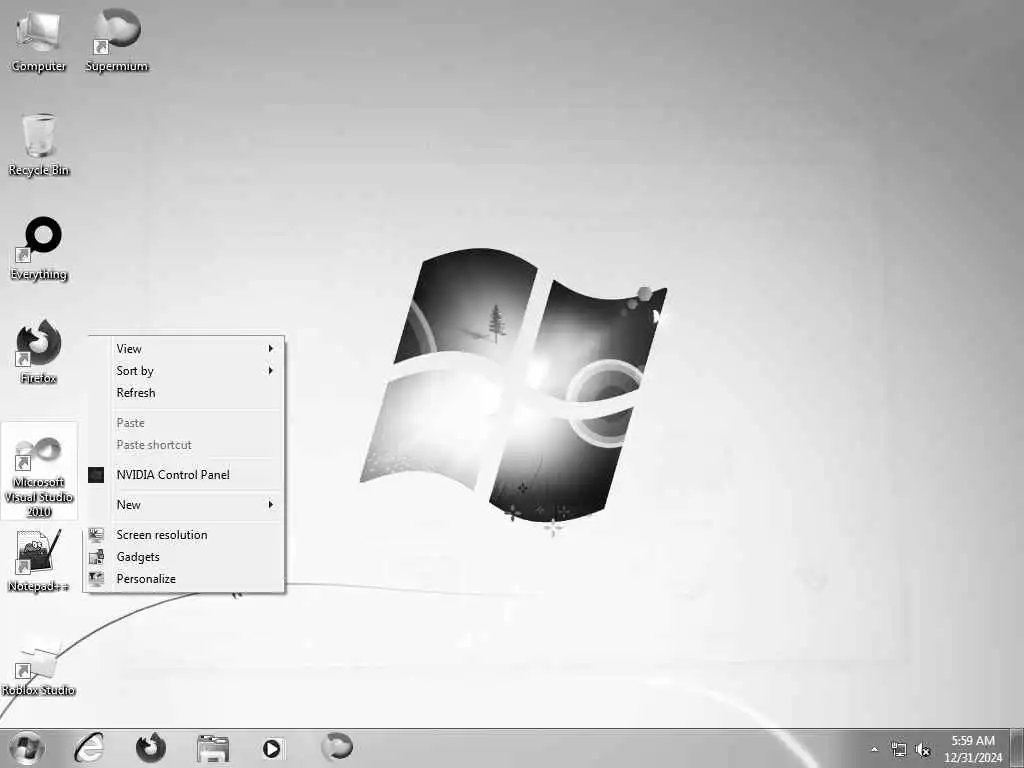
Task: Open the clock showing 5:59 AM
Action: click(972, 749)
